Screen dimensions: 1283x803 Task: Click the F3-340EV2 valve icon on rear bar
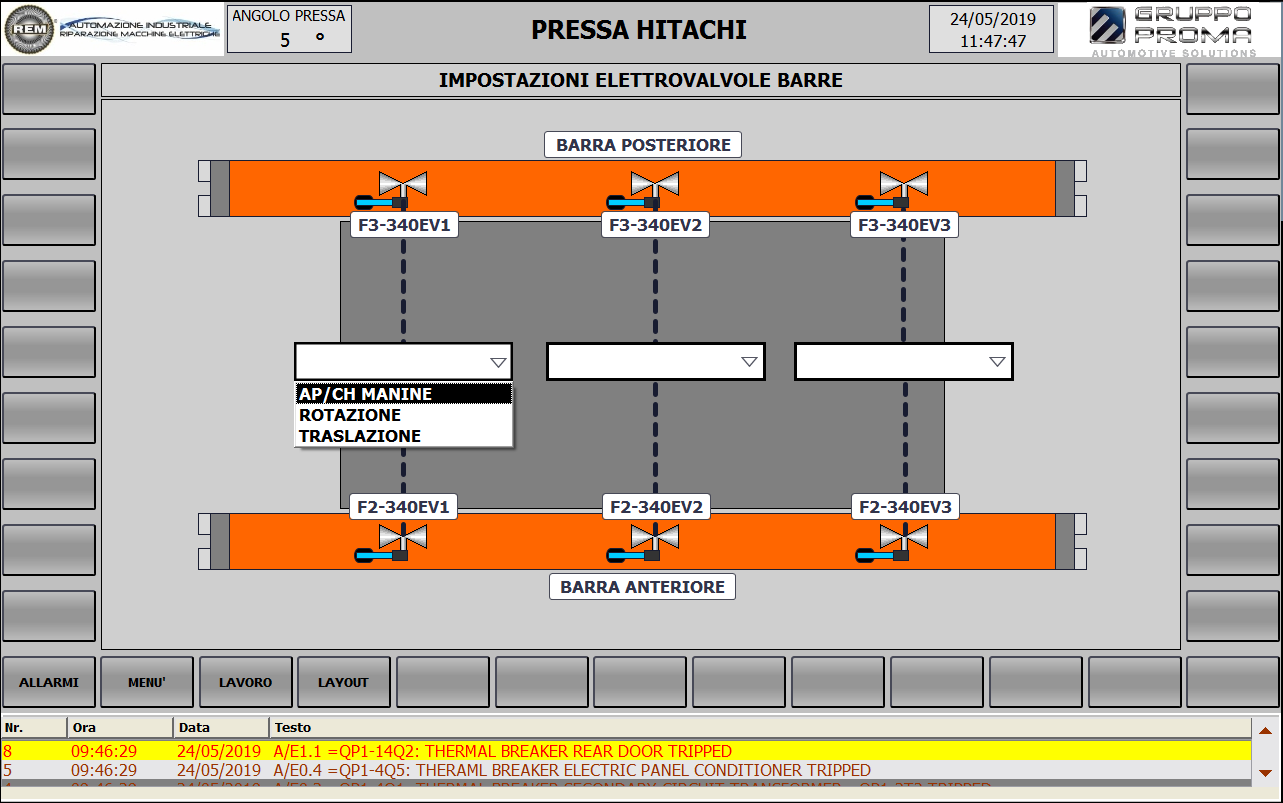click(x=644, y=190)
